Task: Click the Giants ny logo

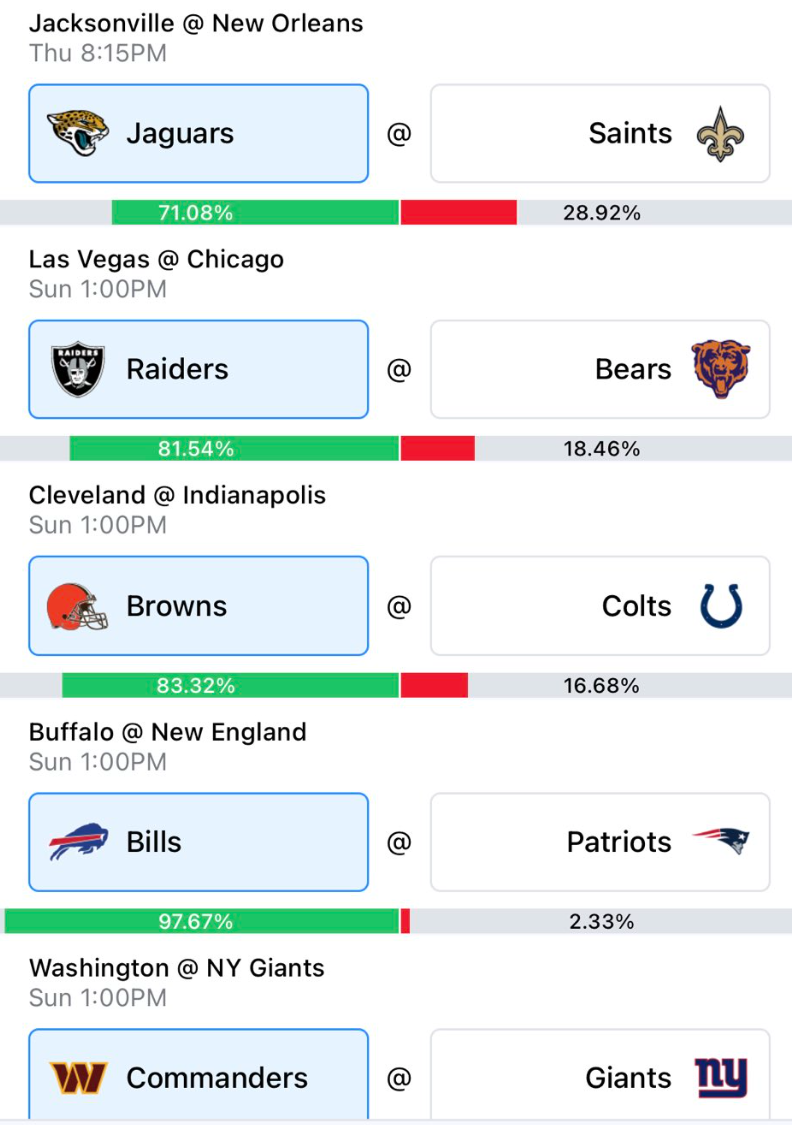Action: (722, 1078)
